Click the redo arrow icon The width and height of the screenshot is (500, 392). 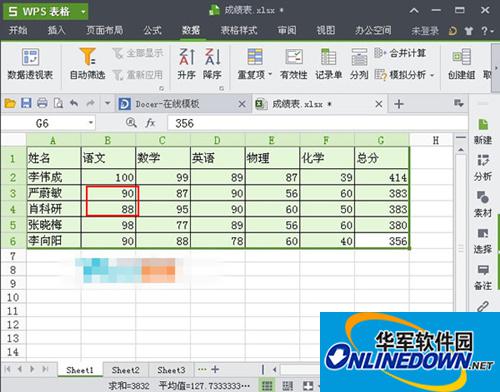(90, 103)
